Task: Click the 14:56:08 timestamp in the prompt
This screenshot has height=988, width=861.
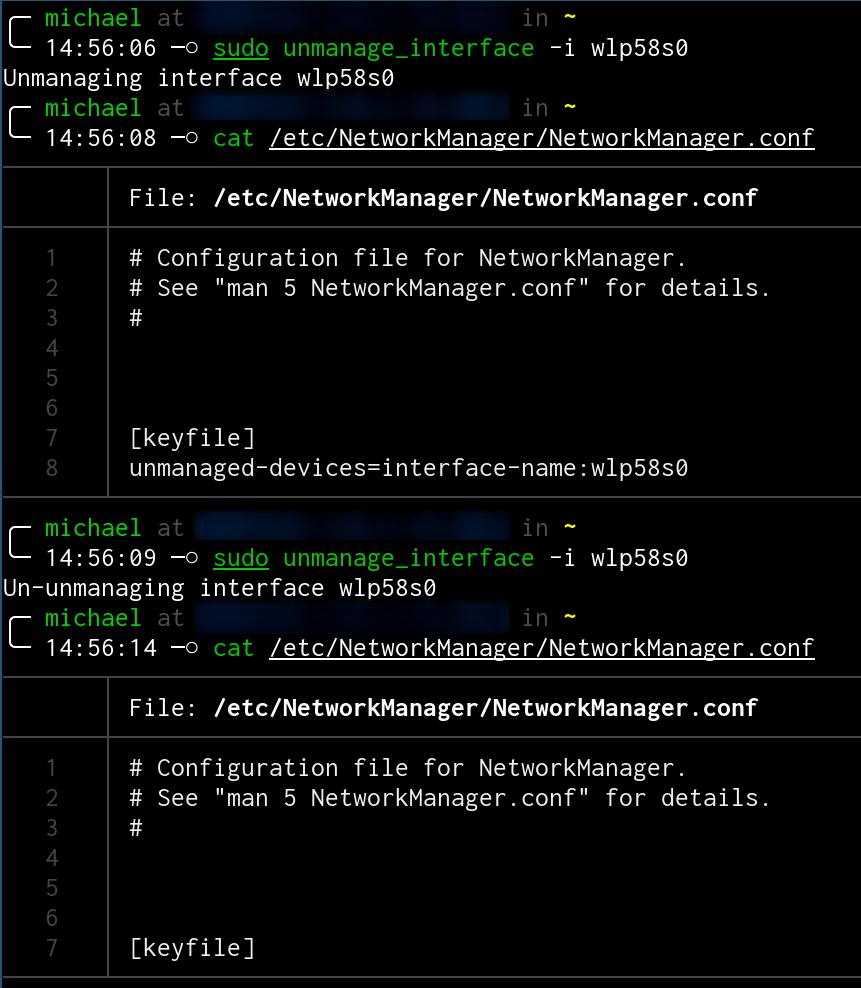Action: [101, 138]
